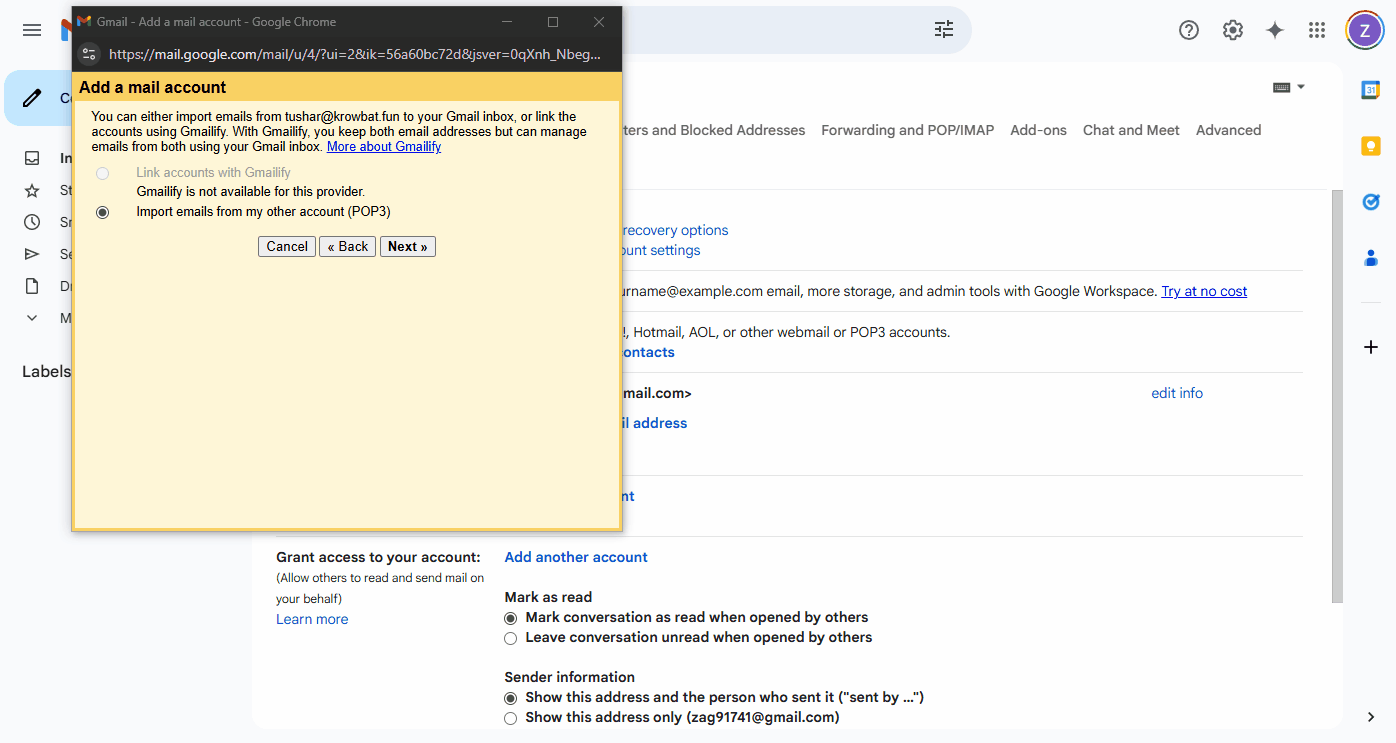
Task: Open the Snoozed clock icon in sidebar
Action: pos(32,222)
